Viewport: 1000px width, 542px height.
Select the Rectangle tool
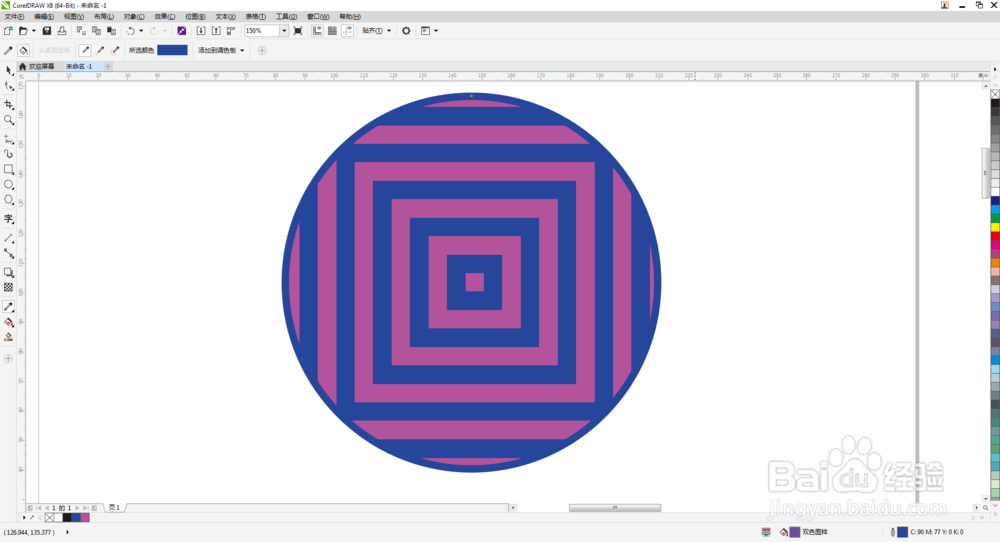(8, 169)
